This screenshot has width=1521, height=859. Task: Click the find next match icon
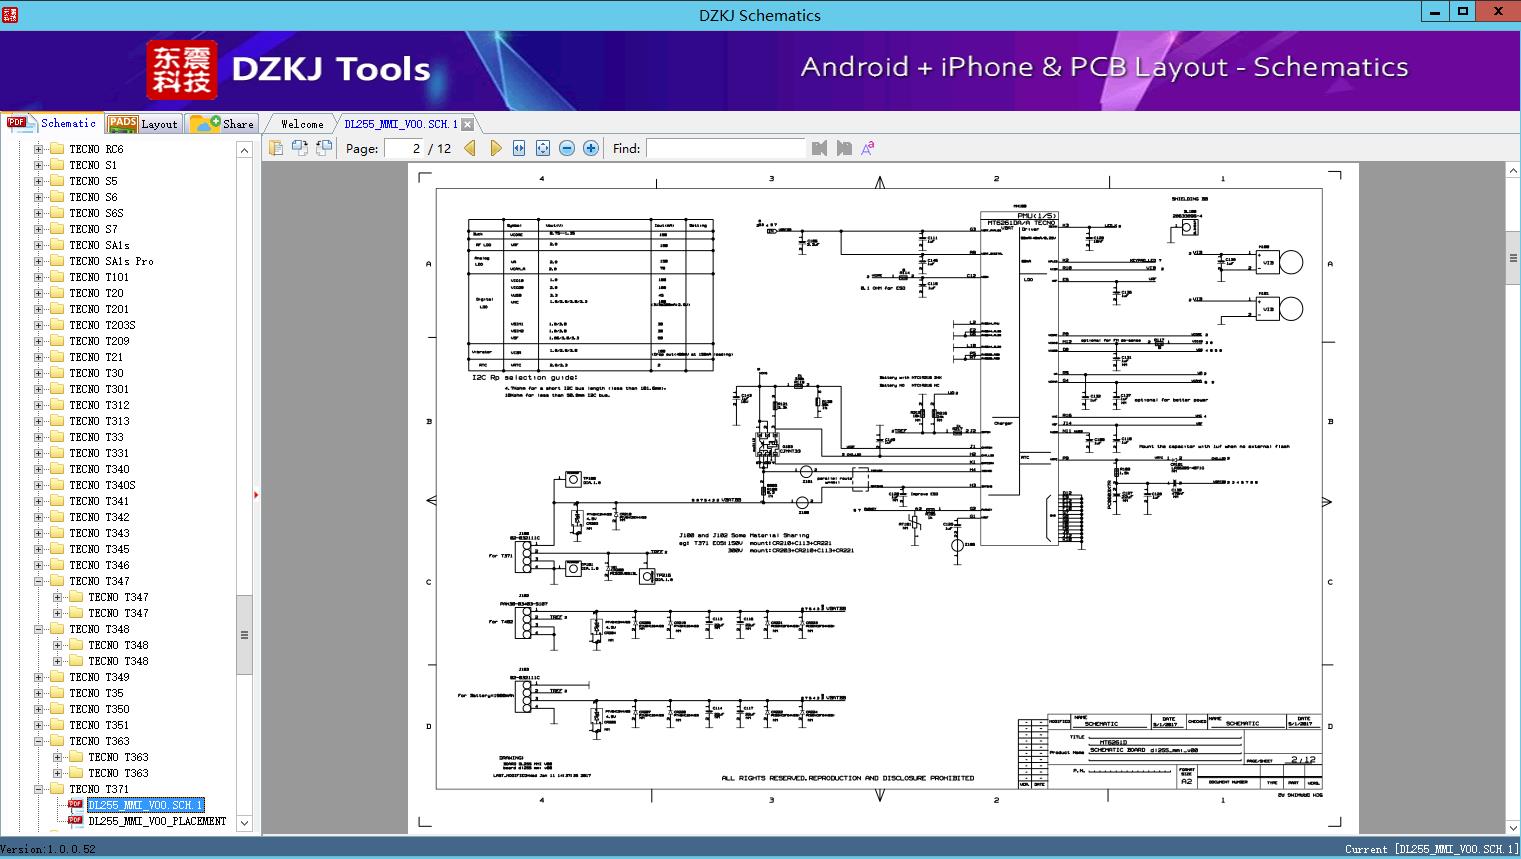click(844, 148)
